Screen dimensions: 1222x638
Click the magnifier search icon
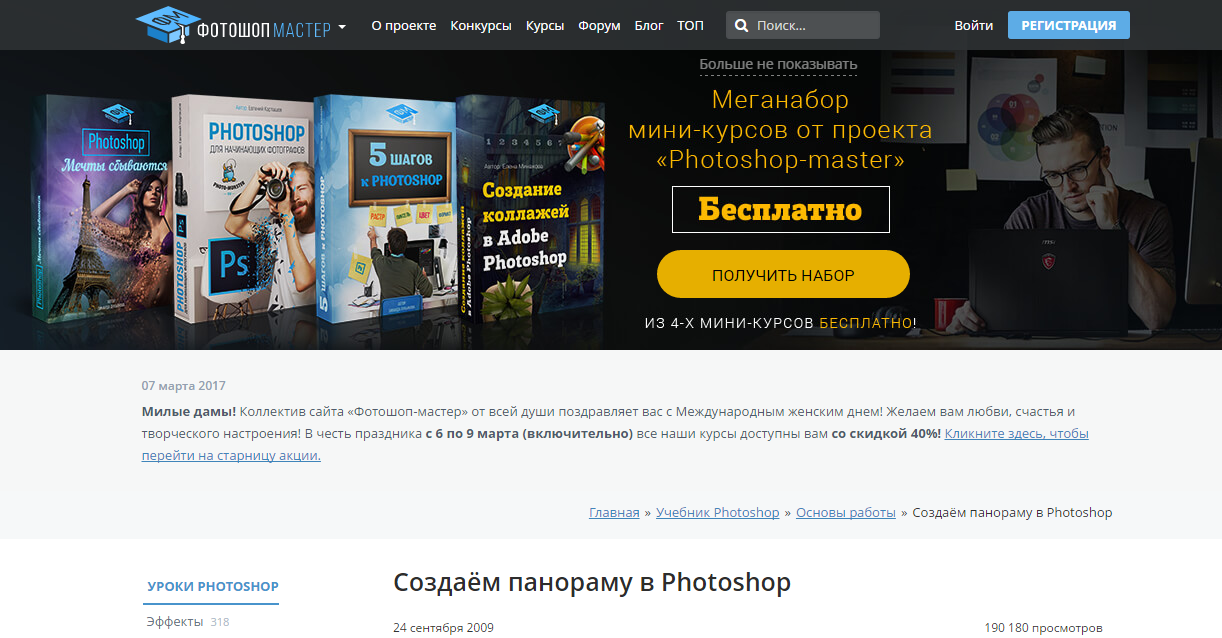(x=743, y=25)
